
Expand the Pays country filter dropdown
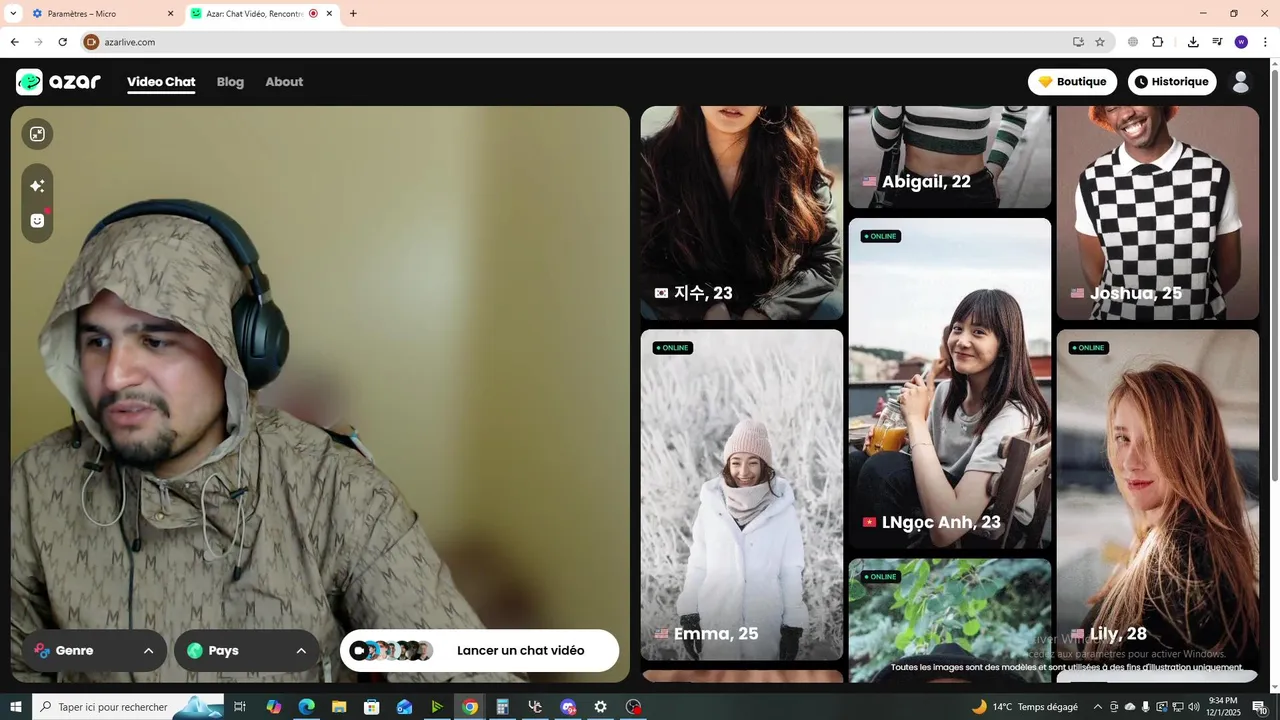point(247,651)
